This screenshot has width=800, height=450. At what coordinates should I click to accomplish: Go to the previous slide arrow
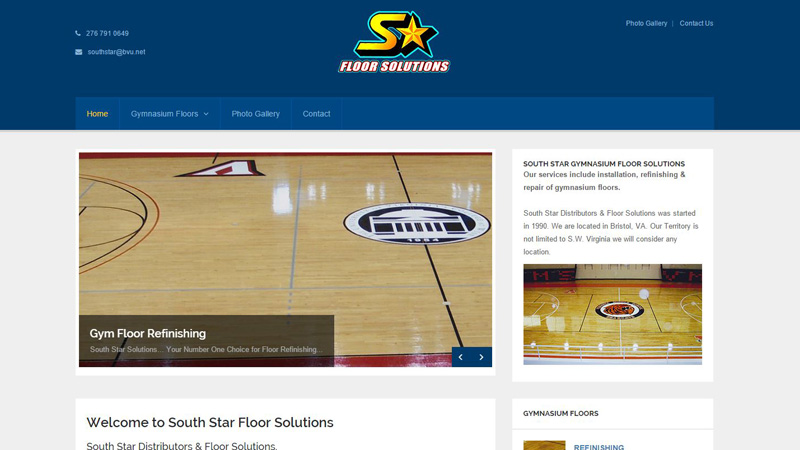click(x=461, y=357)
